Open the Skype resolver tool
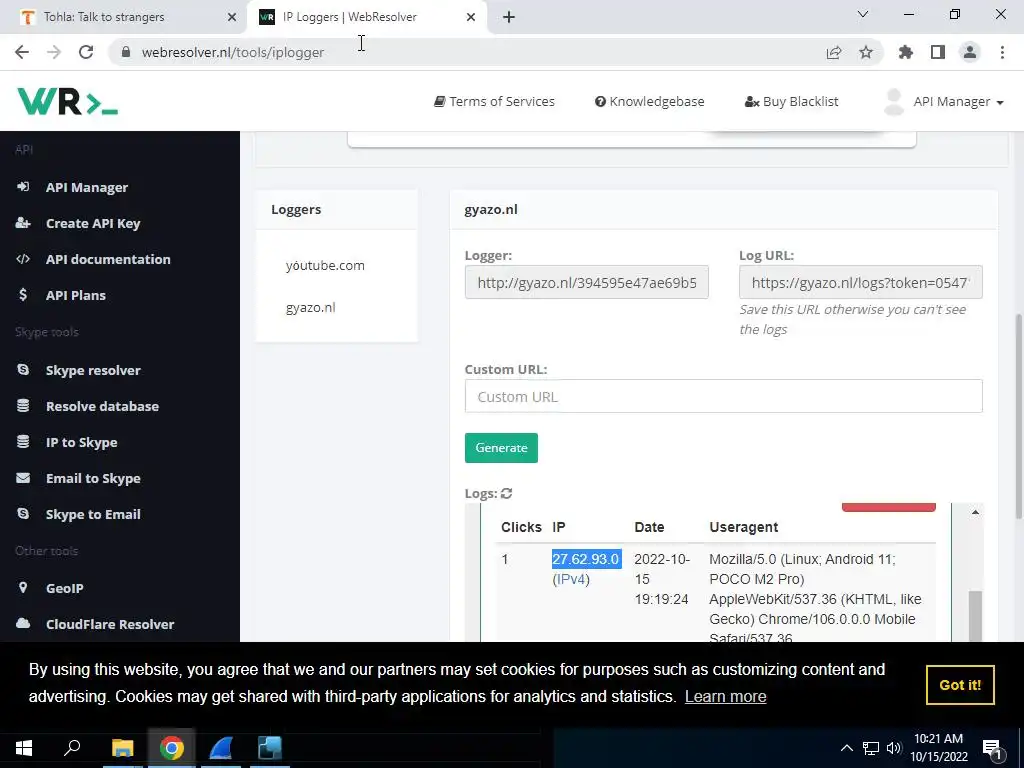The image size is (1024, 768). pyautogui.click(x=93, y=370)
